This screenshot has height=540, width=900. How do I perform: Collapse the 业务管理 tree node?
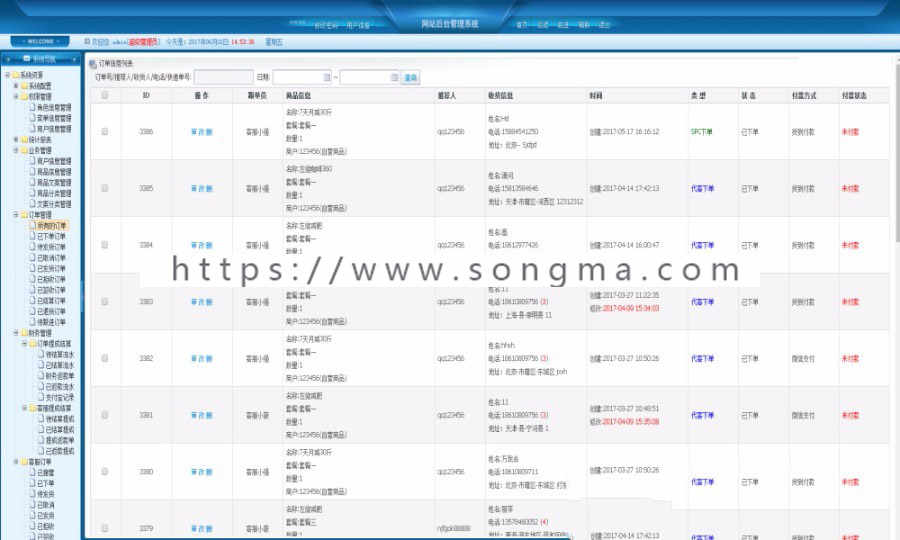pyautogui.click(x=16, y=150)
